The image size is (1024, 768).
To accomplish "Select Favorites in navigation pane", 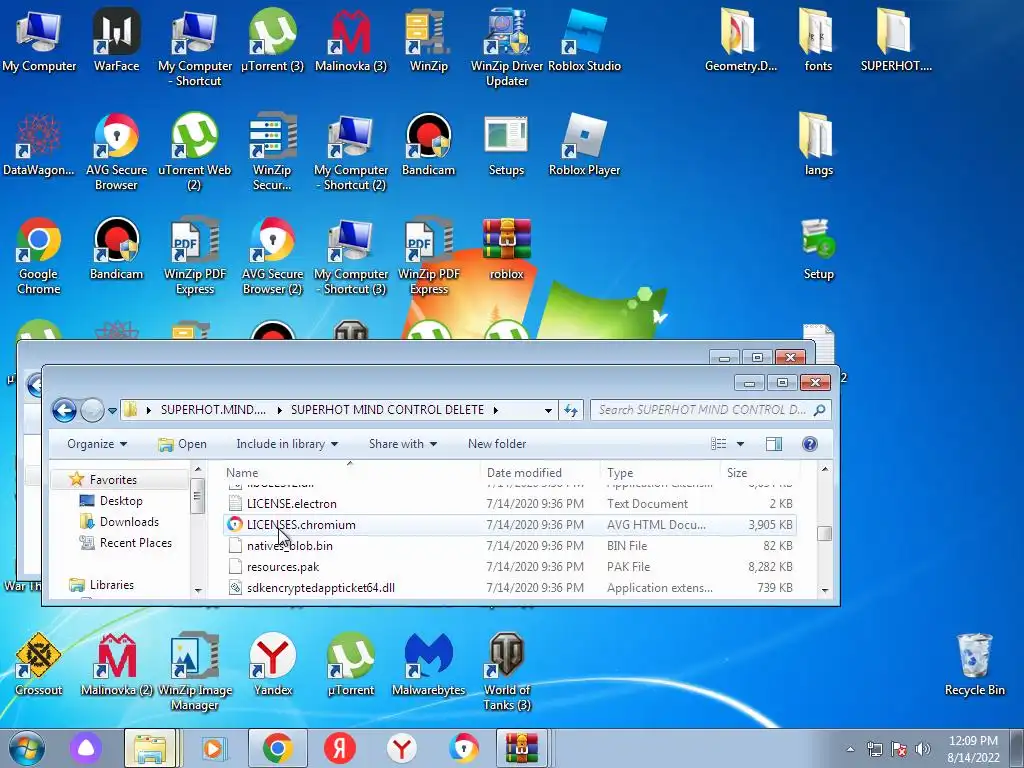I will 113,480.
